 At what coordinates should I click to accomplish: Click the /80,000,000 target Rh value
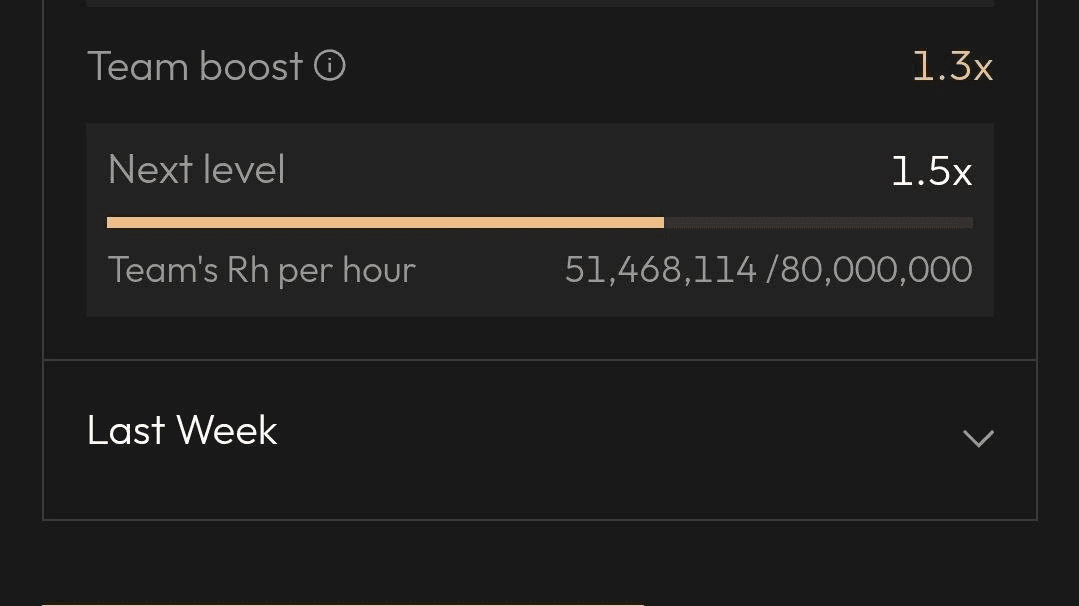869,270
